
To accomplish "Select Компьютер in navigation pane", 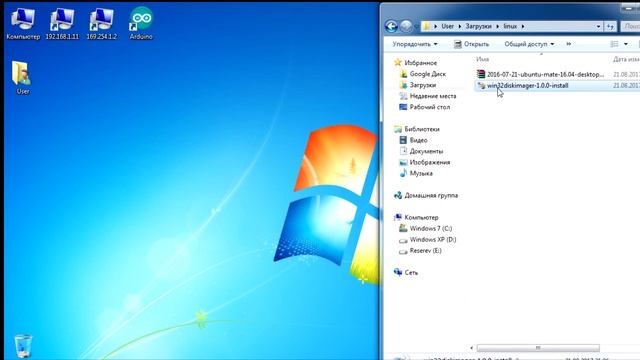I will click(421, 217).
